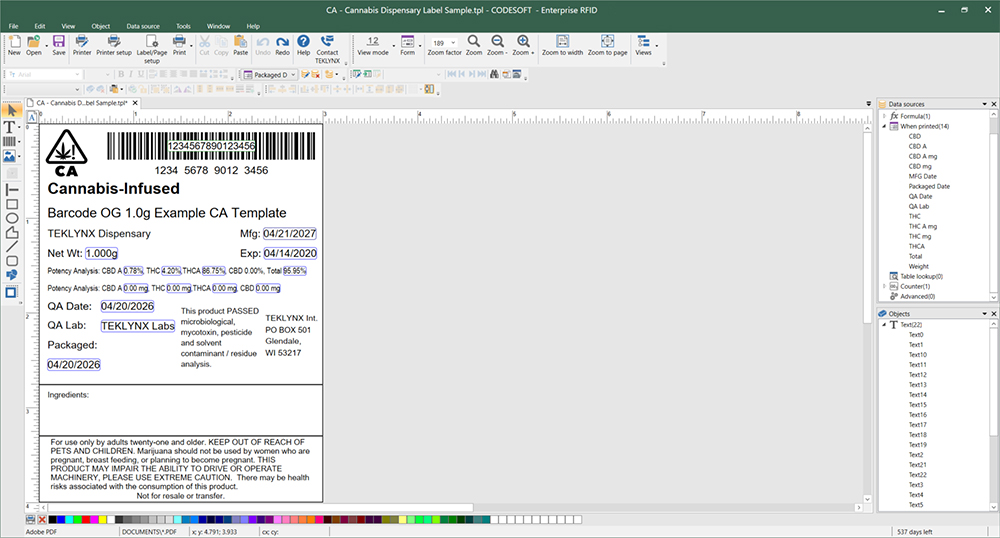Select the Image tool

pyautogui.click(x=10, y=156)
